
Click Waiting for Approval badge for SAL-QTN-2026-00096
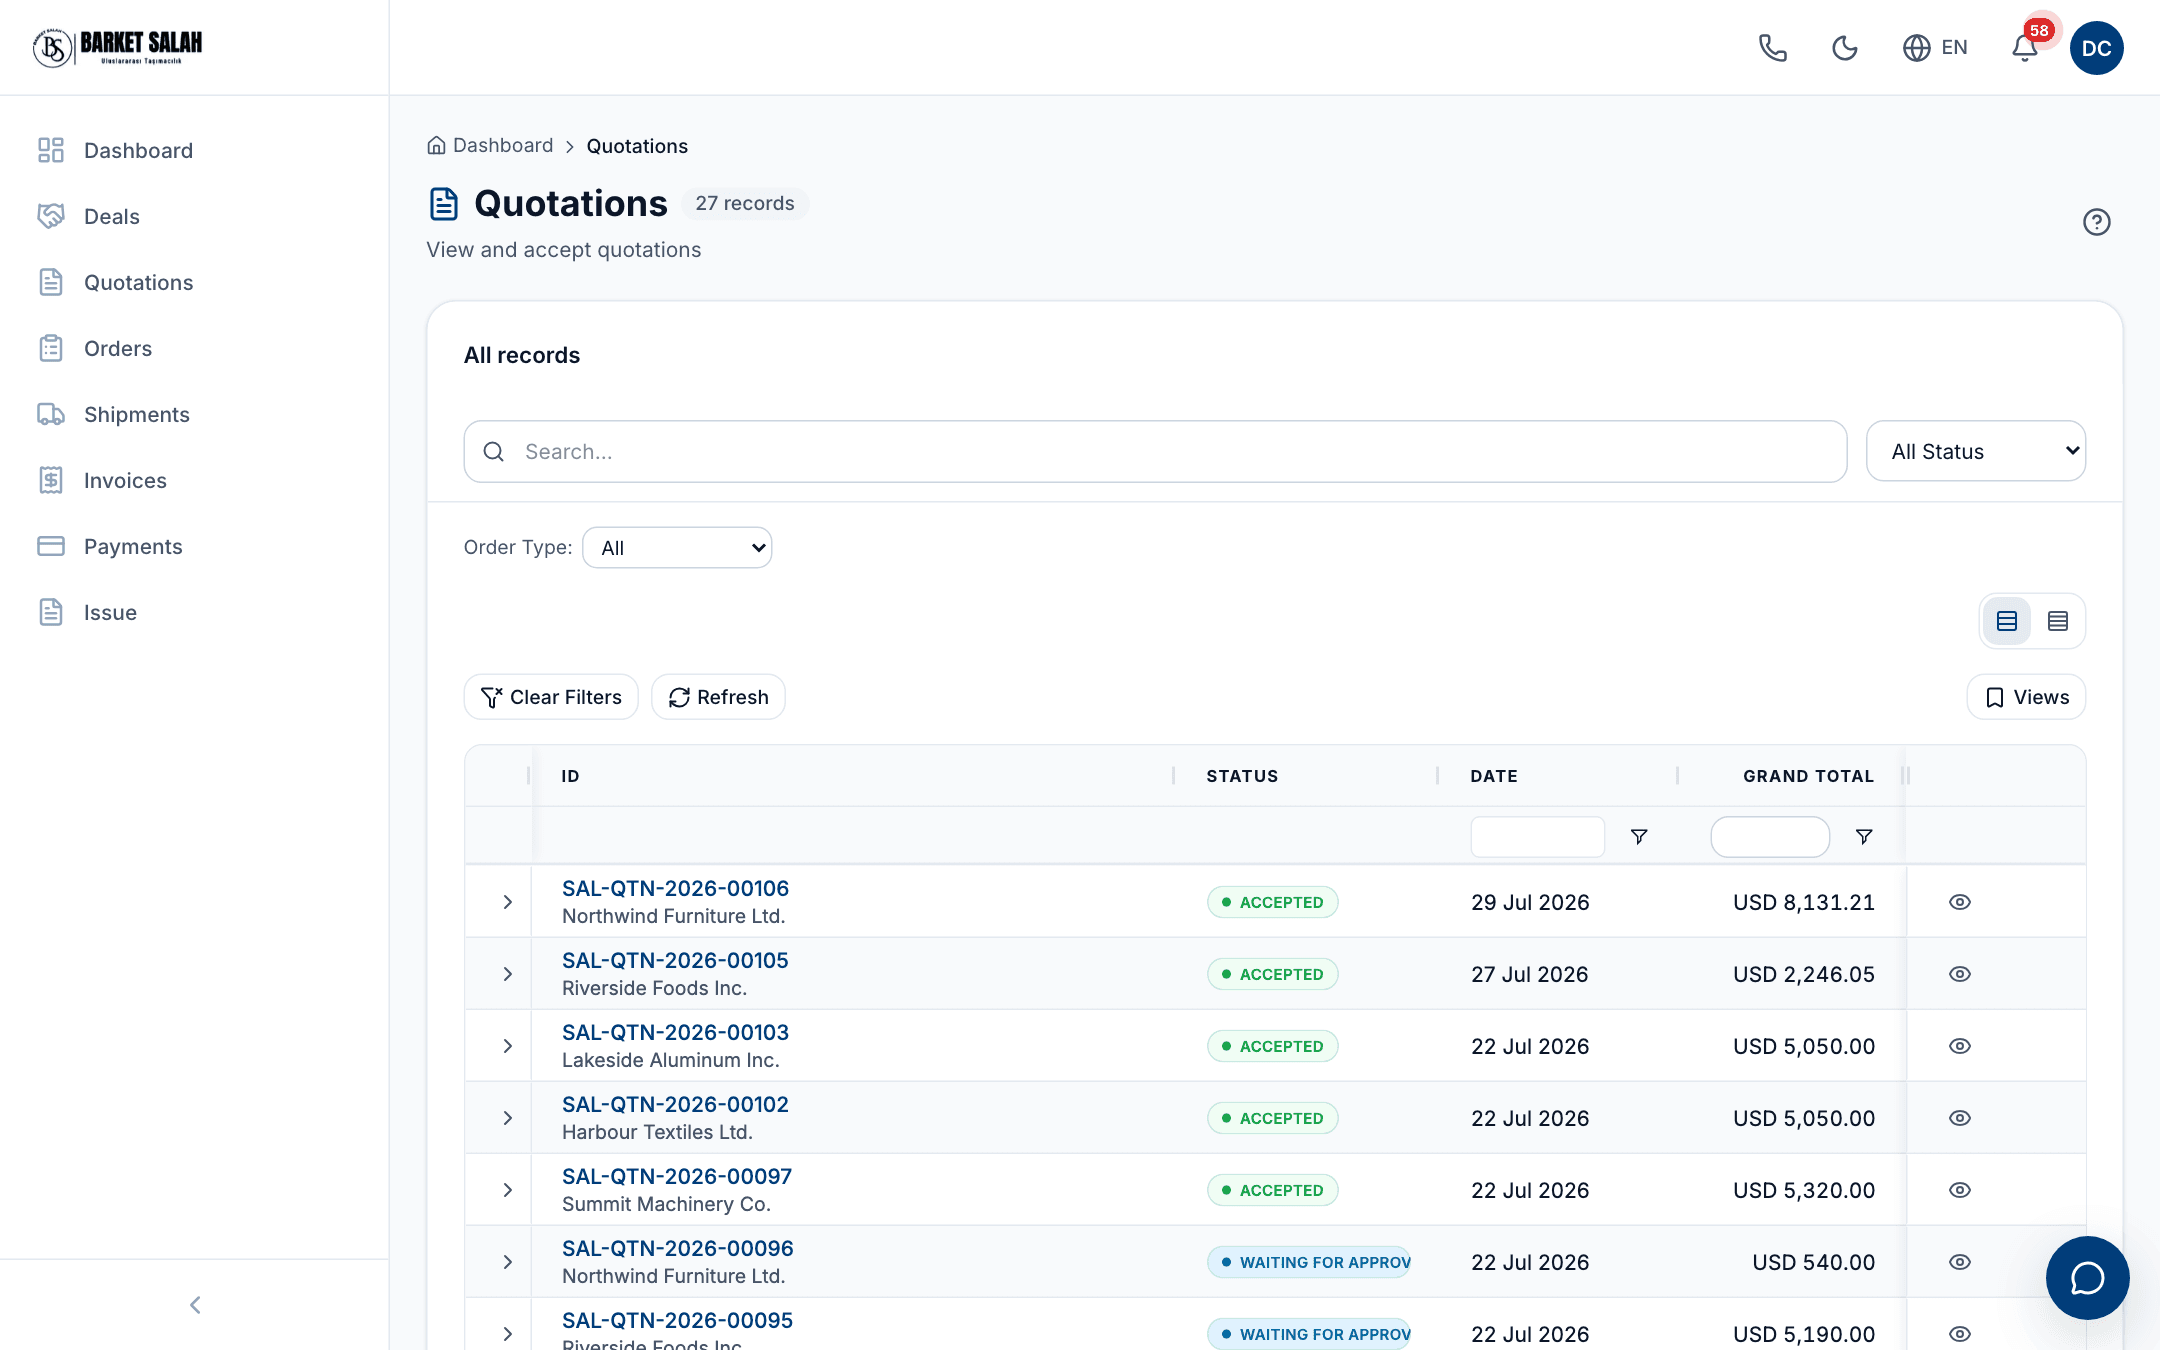1309,1262
